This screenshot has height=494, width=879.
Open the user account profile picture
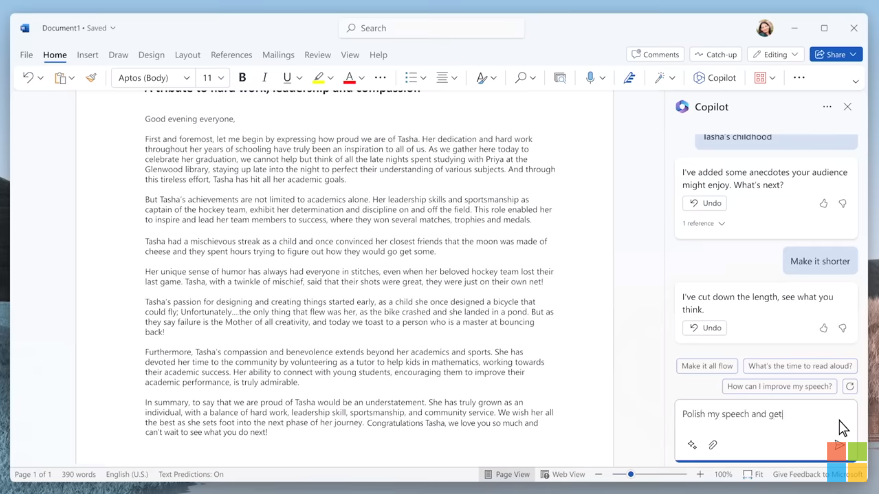(x=765, y=28)
